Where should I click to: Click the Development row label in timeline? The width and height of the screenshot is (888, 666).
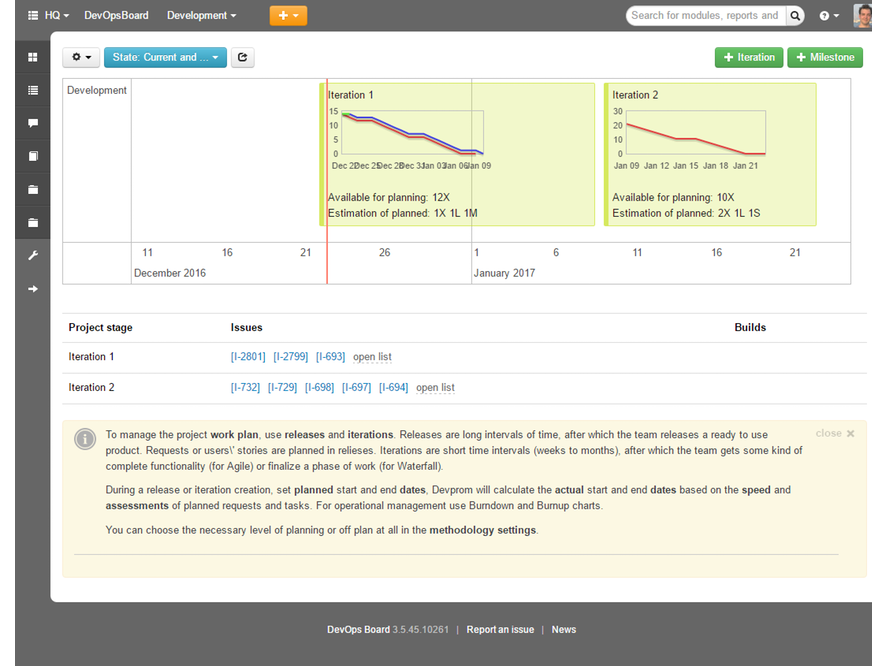pyautogui.click(x=97, y=90)
